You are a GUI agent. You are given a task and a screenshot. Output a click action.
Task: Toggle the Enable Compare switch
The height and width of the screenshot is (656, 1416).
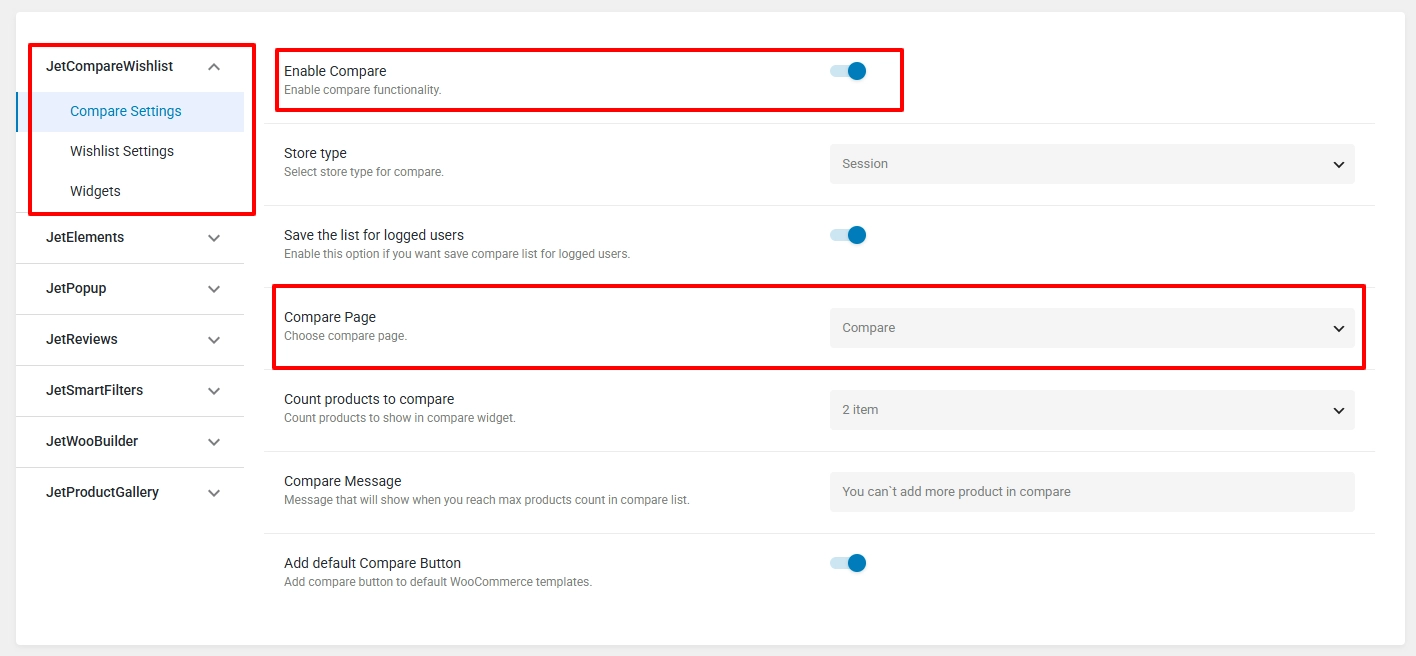pyautogui.click(x=848, y=71)
